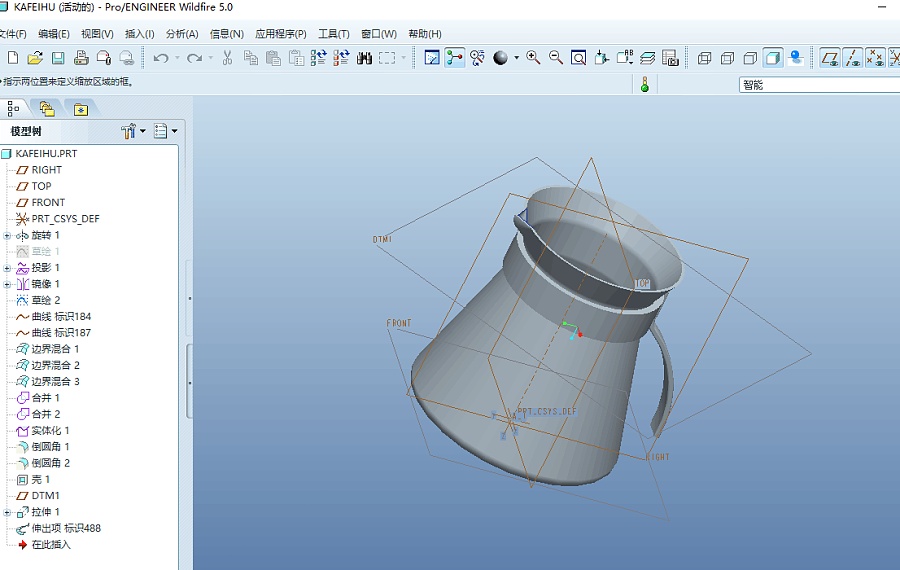Switch to Hidden Line display
The image size is (900, 570).
[727, 58]
